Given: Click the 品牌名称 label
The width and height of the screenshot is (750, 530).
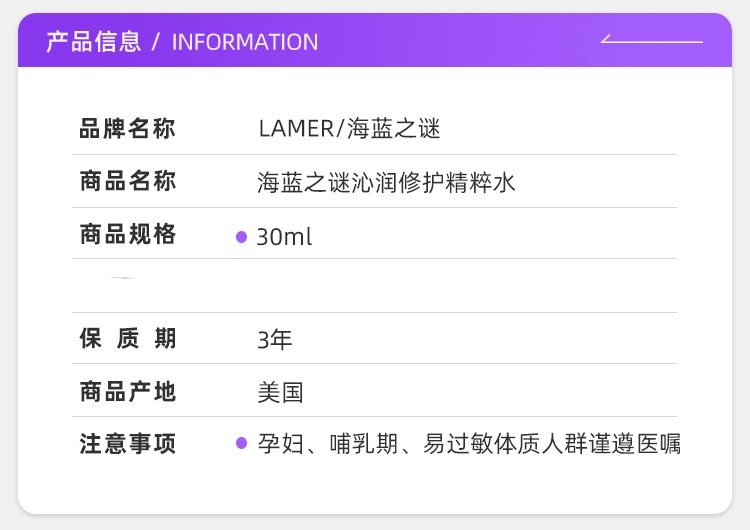Looking at the screenshot, I should point(127,129).
